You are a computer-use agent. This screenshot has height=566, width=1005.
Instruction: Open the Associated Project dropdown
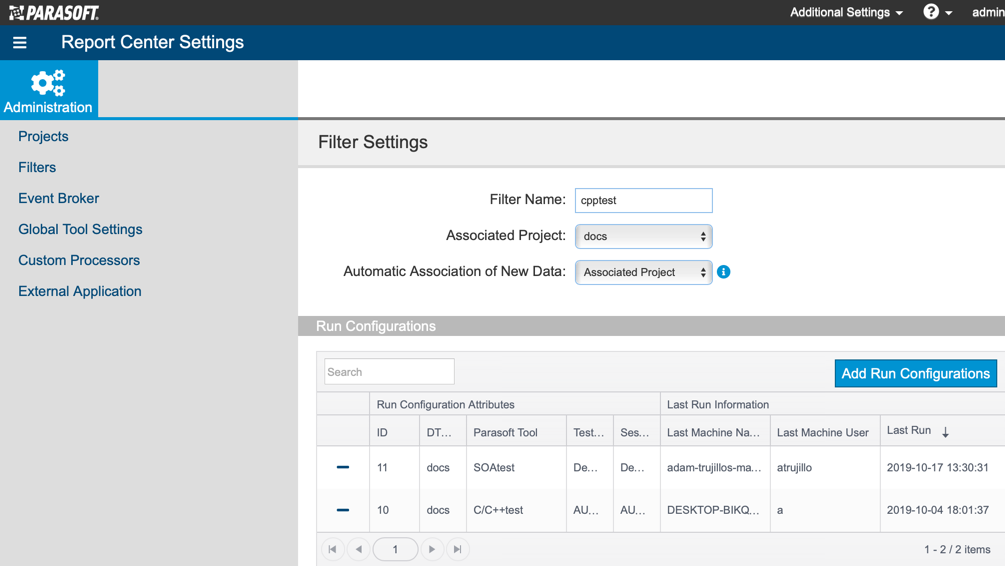point(644,237)
